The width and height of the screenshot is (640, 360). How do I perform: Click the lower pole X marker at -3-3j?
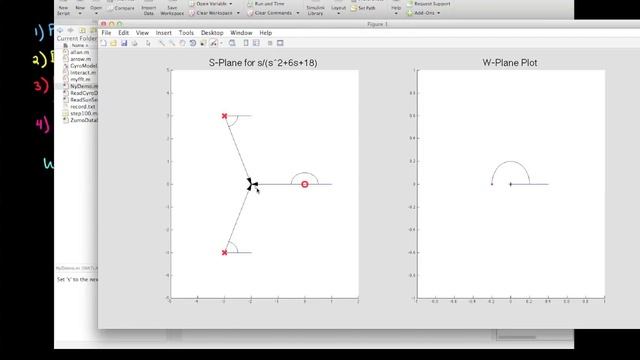(x=224, y=253)
